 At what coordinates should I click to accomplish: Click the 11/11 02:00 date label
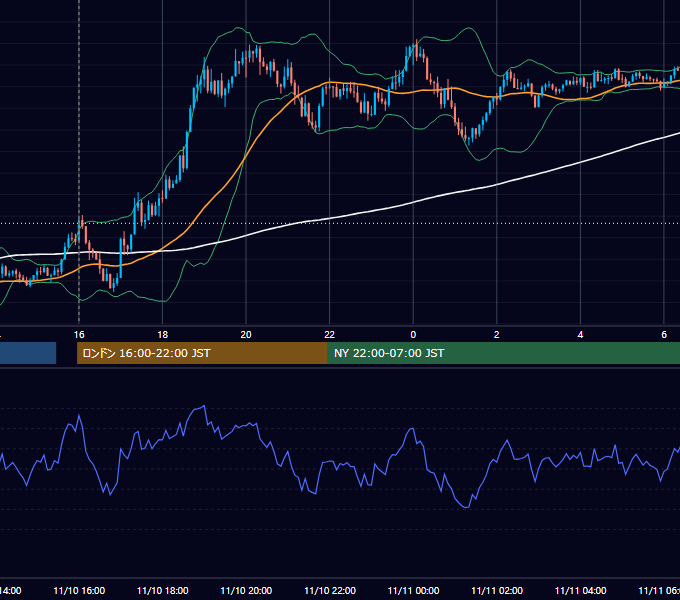497,590
